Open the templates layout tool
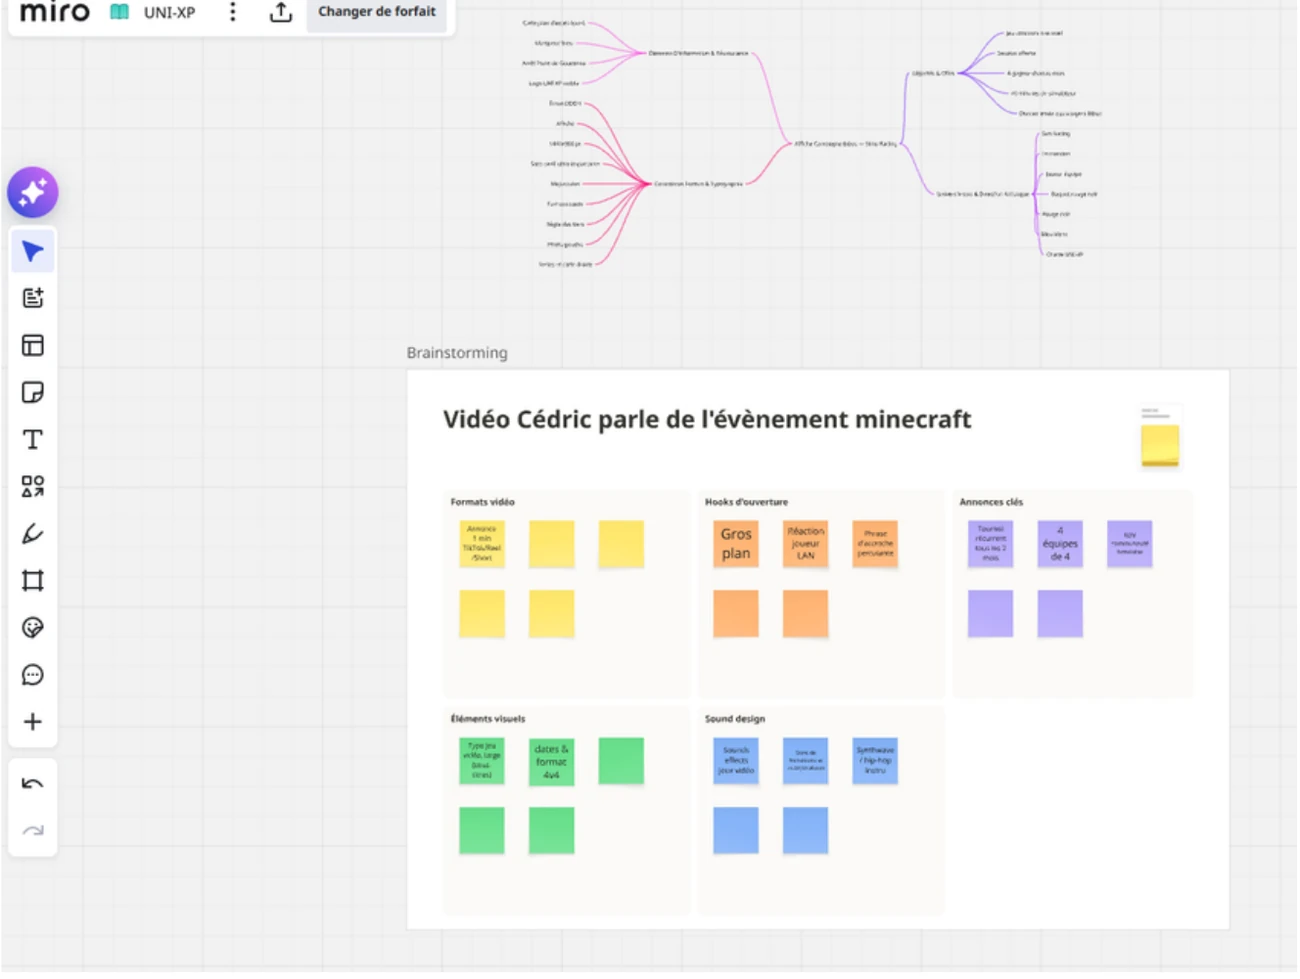Image resolution: width=1300 pixels, height=979 pixels. tap(33, 345)
